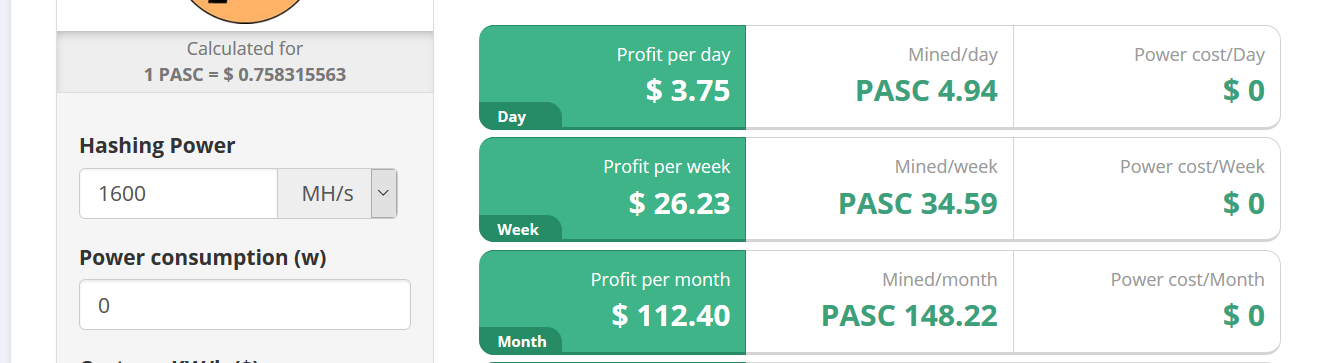Select the Day tab label
1325x363 pixels.
pos(512,117)
